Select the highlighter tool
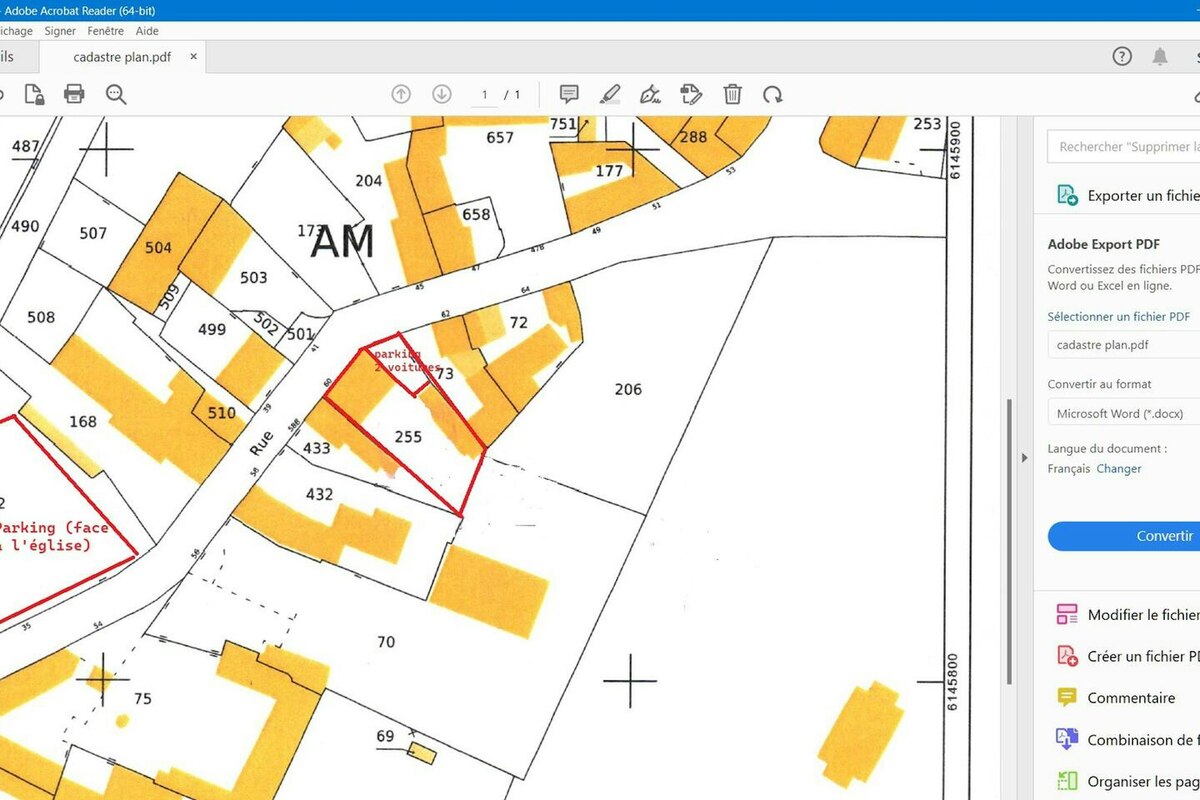Image resolution: width=1200 pixels, height=800 pixels. click(610, 95)
